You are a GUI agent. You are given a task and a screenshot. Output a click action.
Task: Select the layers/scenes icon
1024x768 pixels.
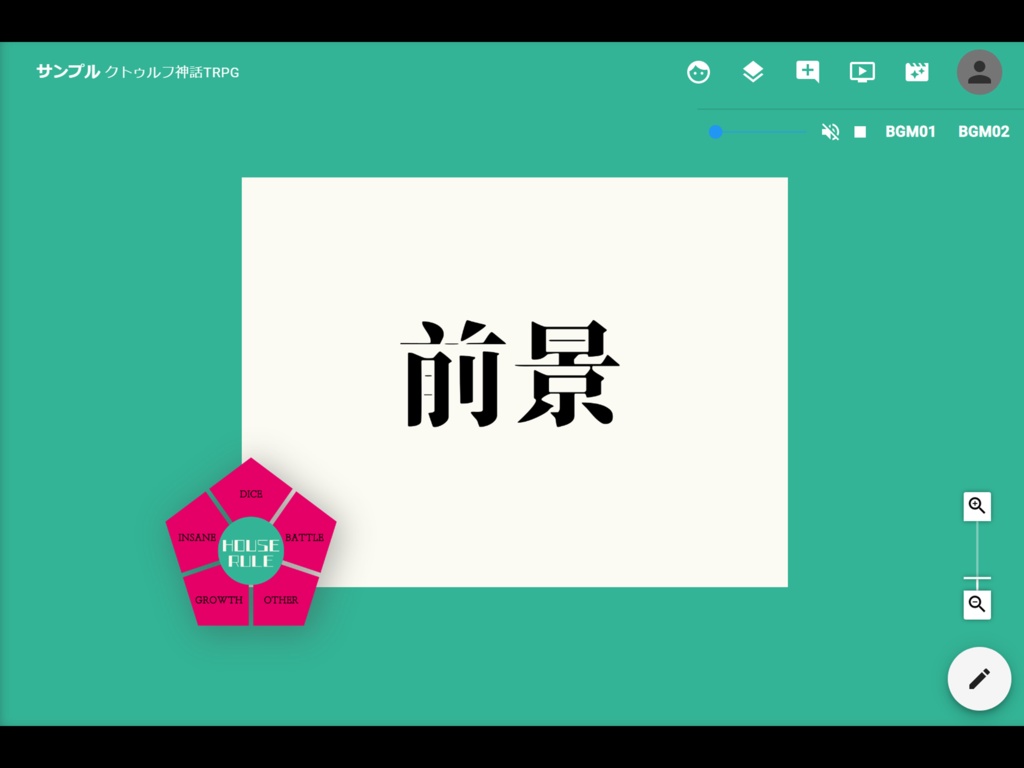752,72
